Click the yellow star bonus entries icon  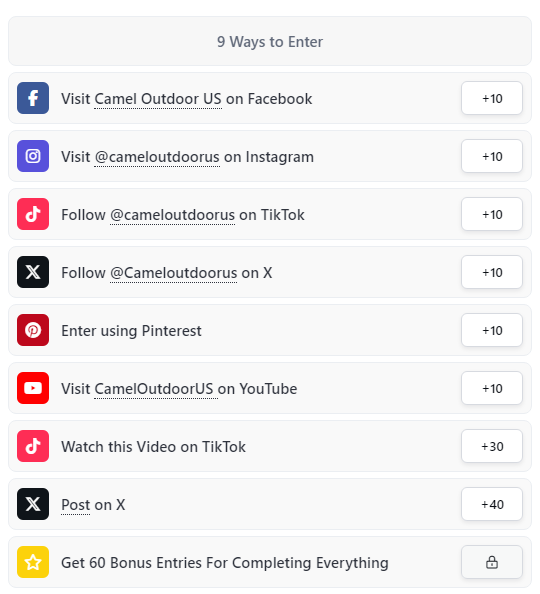coord(33,562)
